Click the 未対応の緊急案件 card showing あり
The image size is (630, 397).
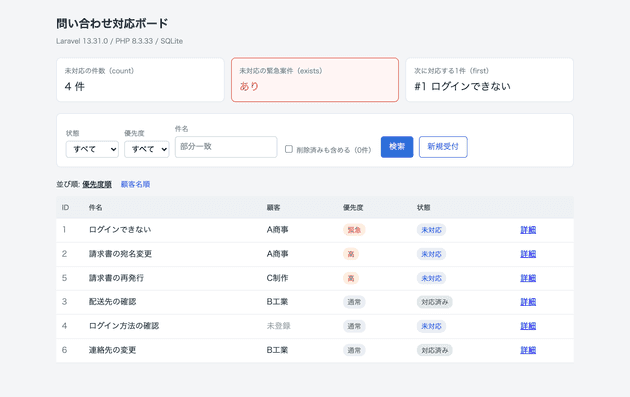coord(315,80)
